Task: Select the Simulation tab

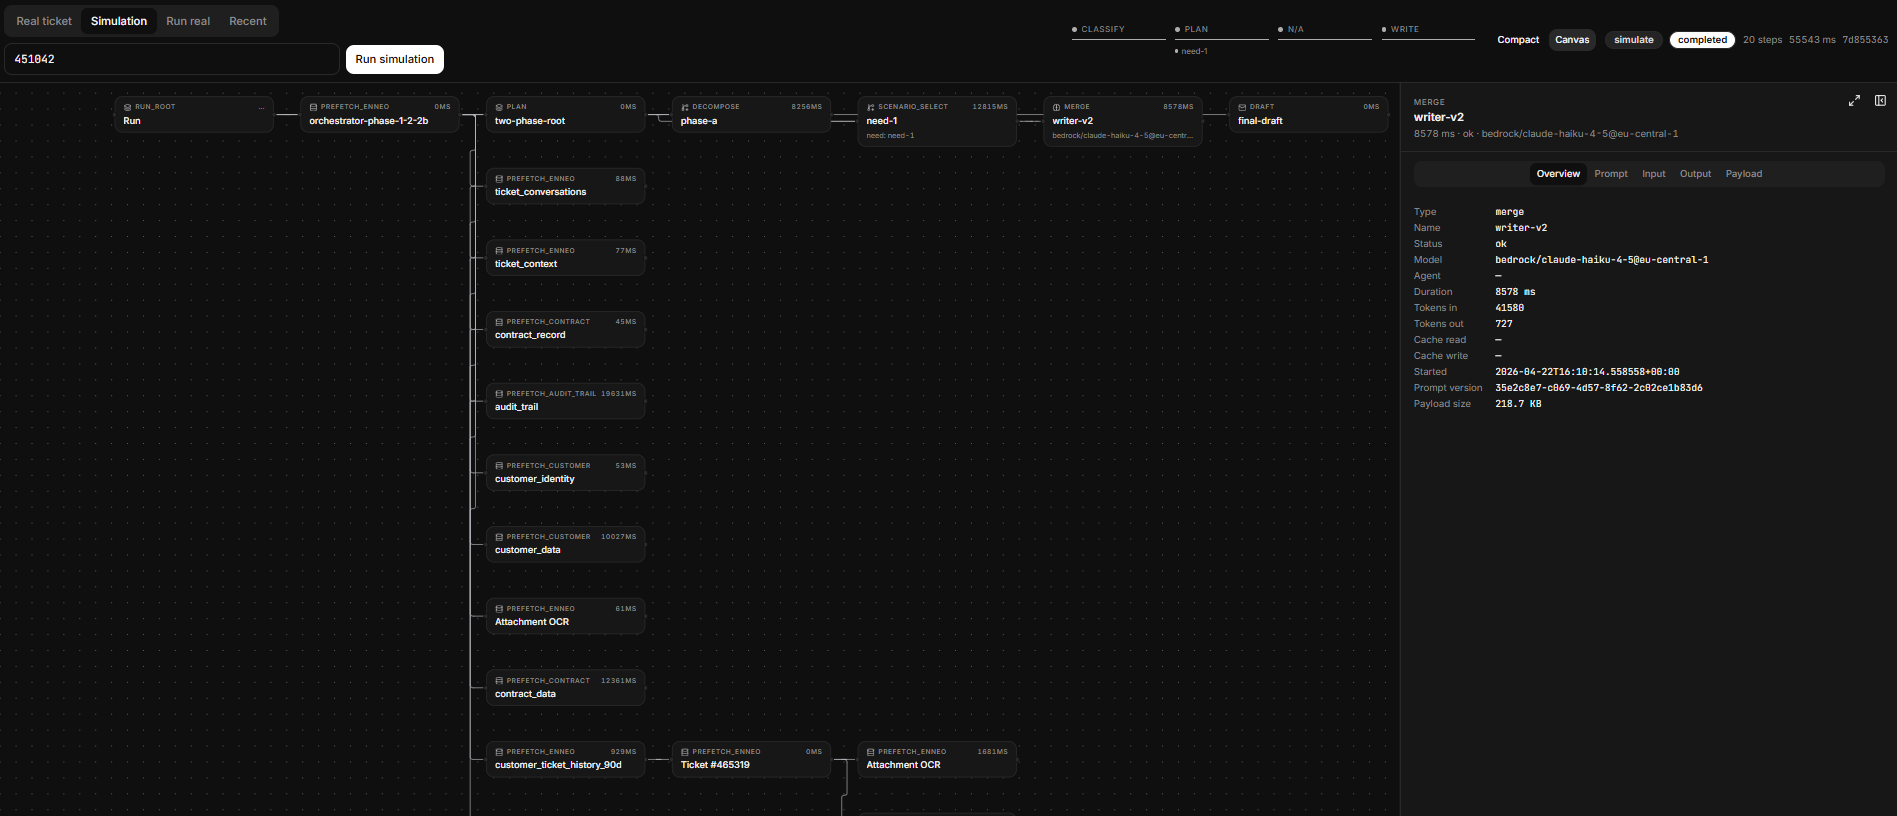Action: pos(119,21)
